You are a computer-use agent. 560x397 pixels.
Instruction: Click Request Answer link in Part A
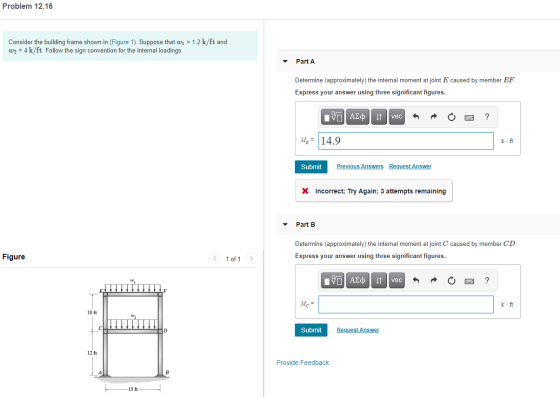point(410,166)
